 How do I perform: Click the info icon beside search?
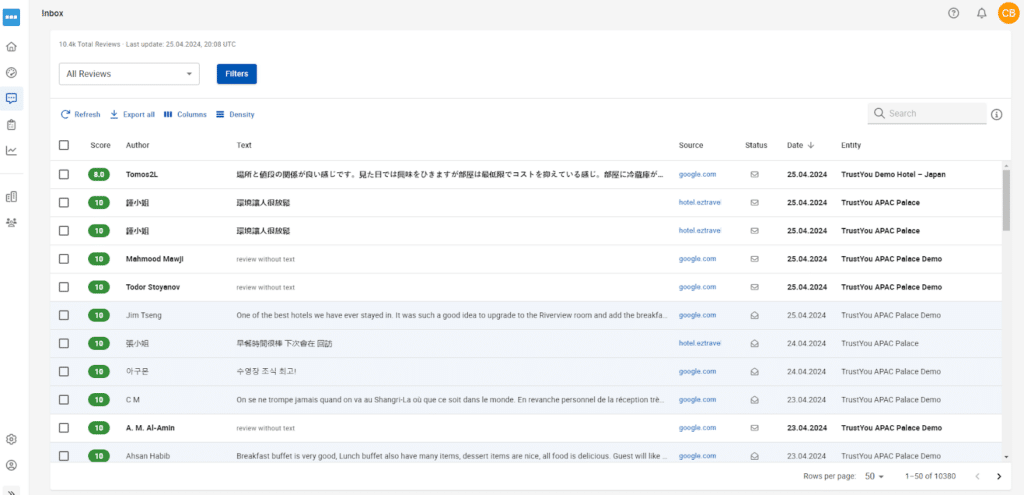996,114
